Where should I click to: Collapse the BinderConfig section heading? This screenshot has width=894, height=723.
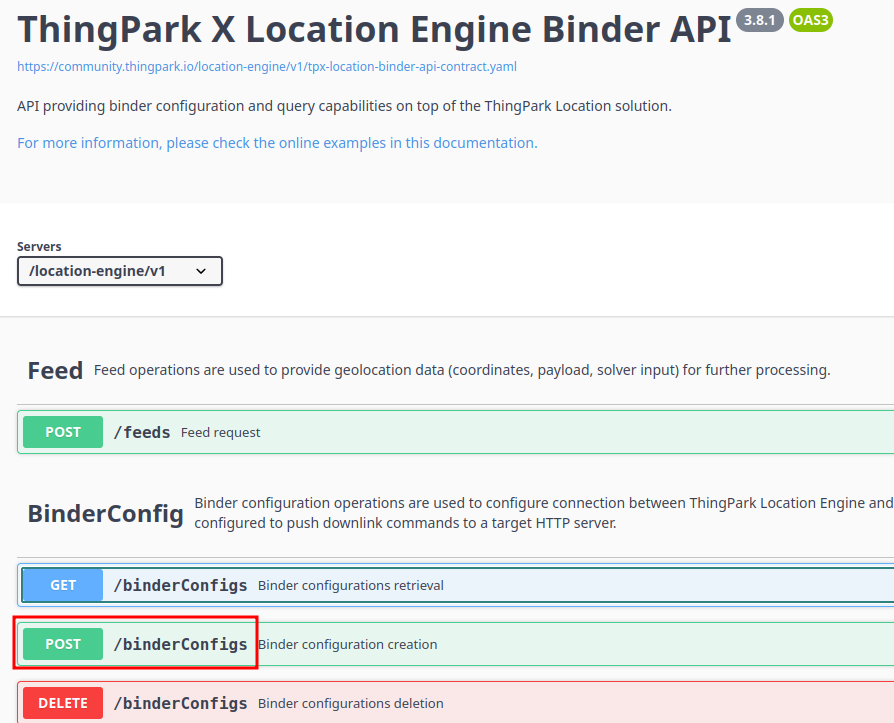(x=105, y=513)
